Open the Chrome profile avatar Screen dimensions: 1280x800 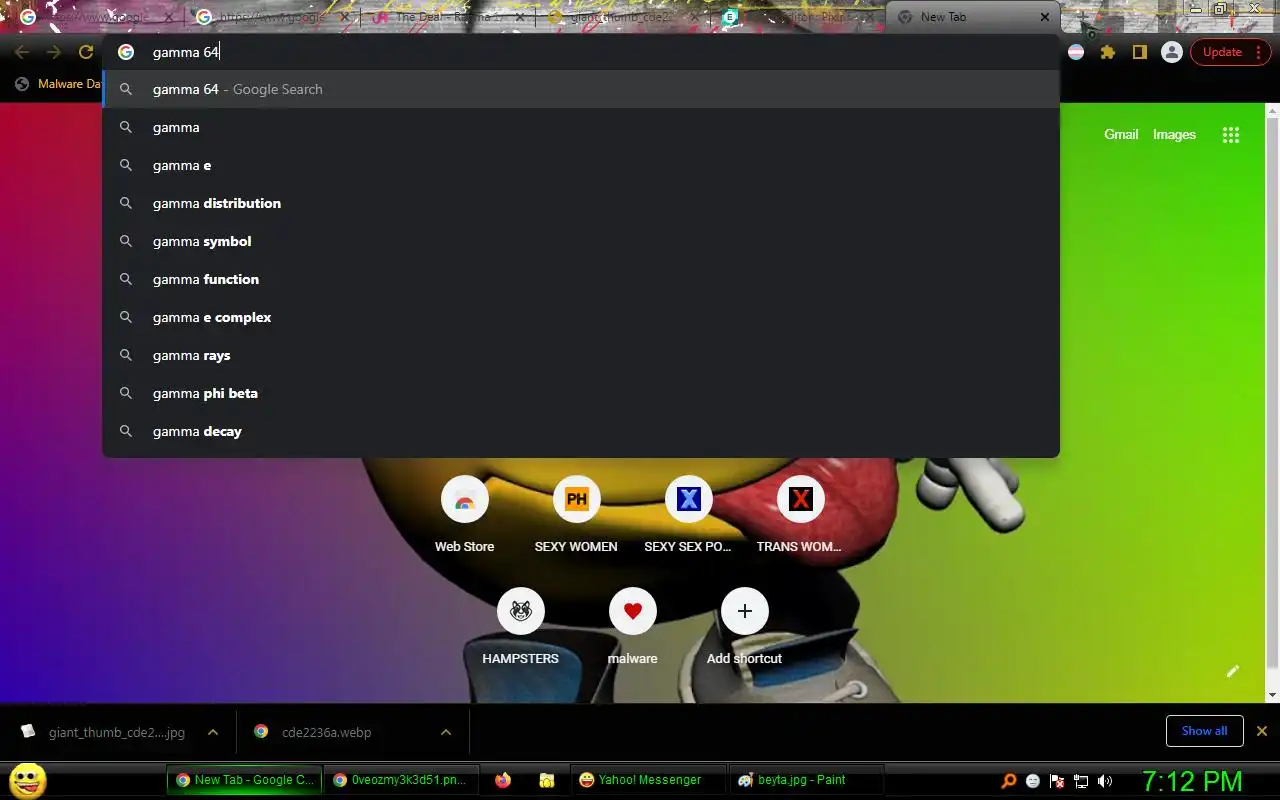[x=1172, y=52]
